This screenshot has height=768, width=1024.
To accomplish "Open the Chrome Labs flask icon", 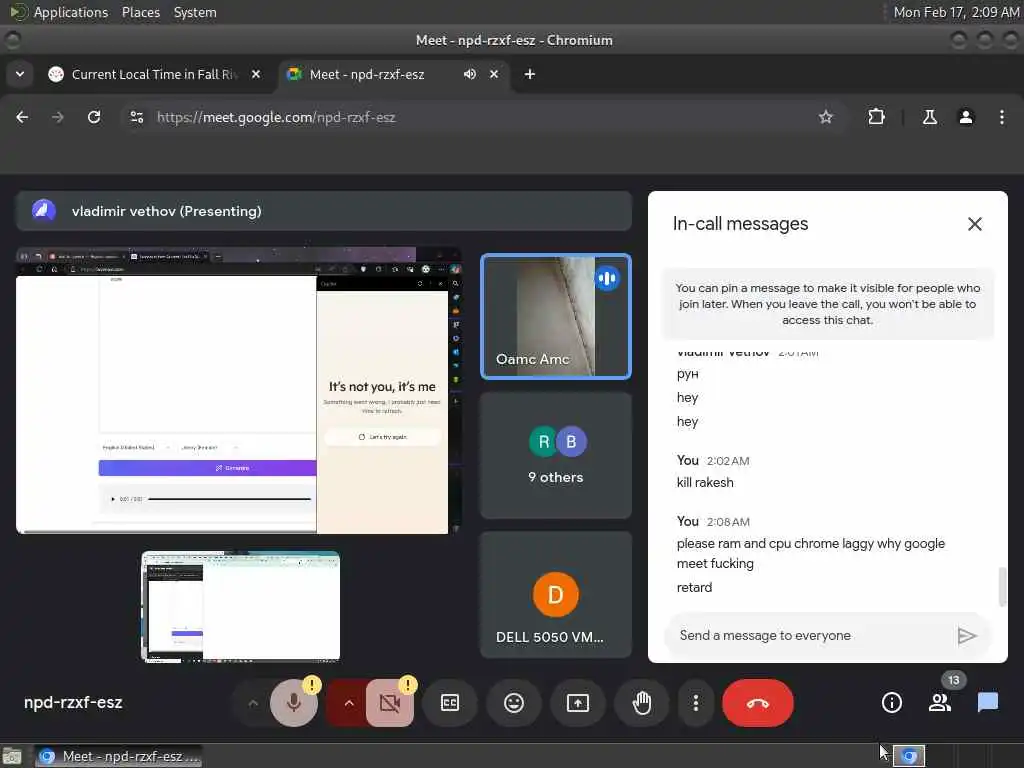I will click(x=929, y=117).
